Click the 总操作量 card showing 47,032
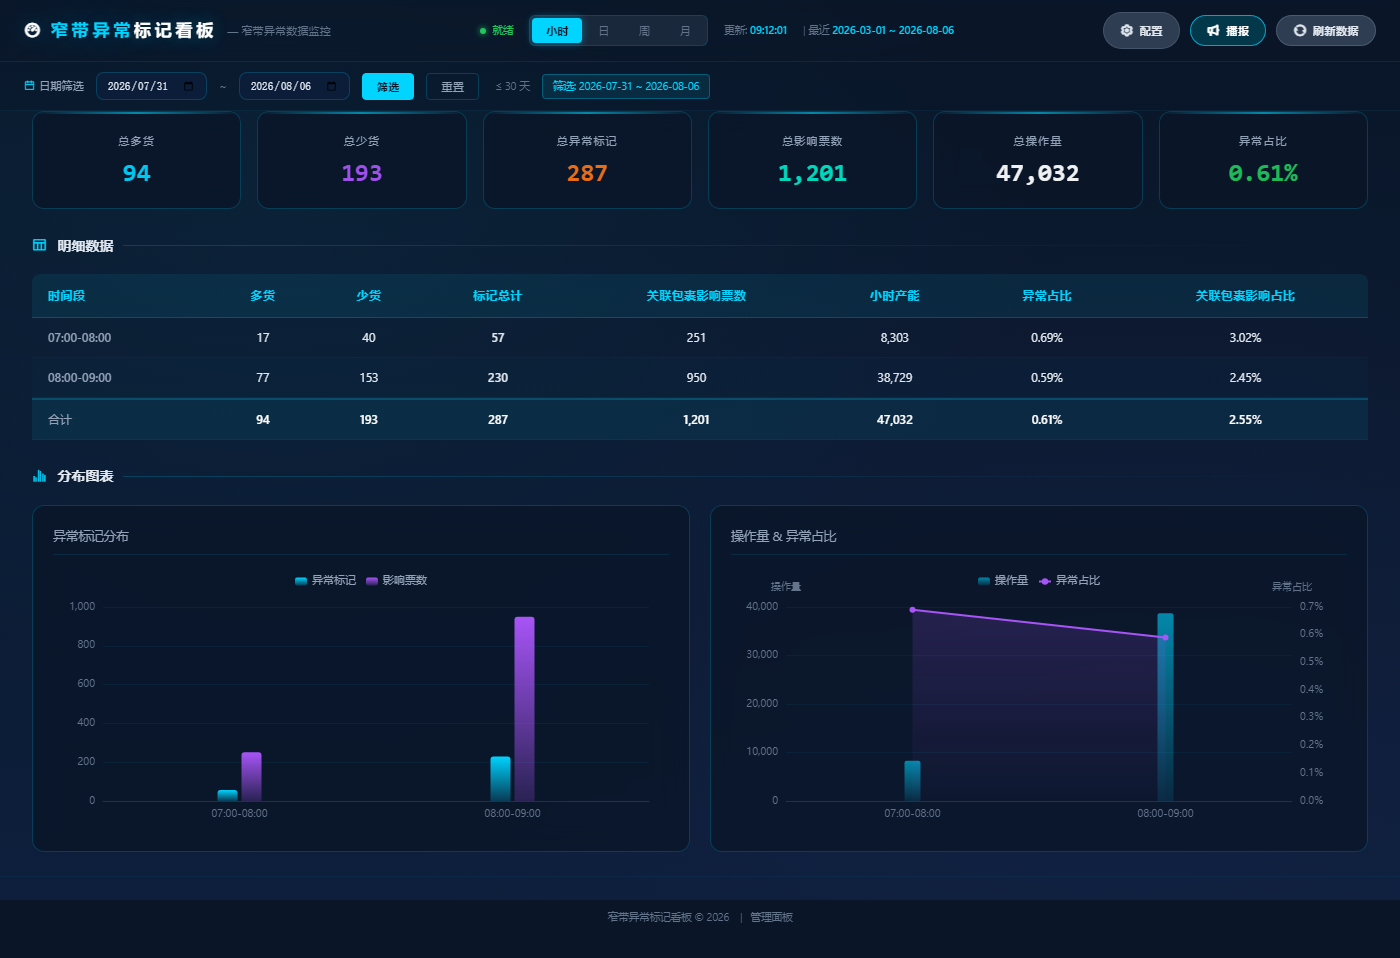The image size is (1400, 958). point(1038,160)
